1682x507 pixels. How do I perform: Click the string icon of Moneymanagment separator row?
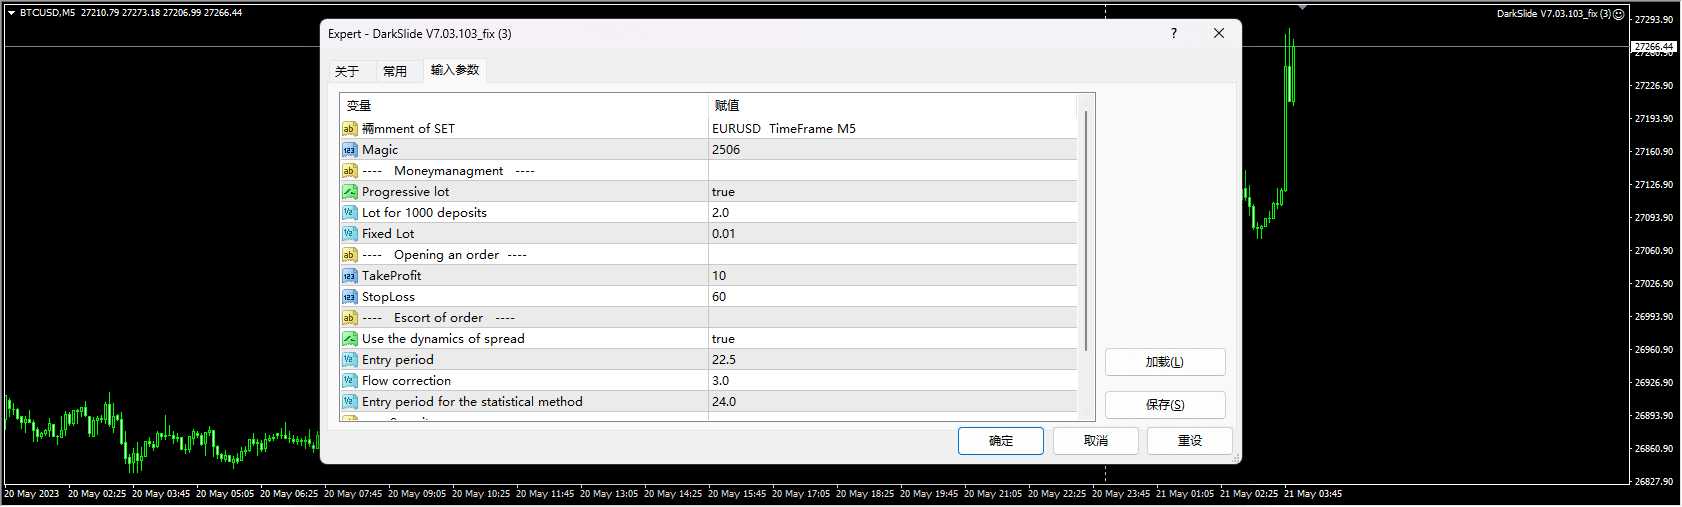[x=349, y=171]
